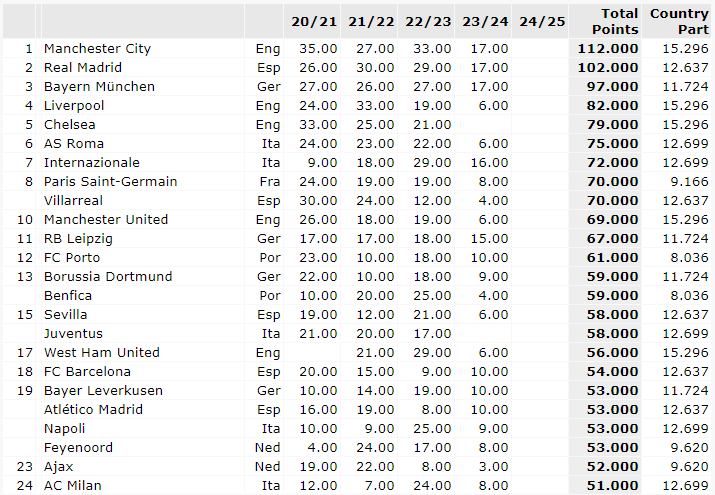This screenshot has height=495, width=715.
Task: Open the RB Leipzig club link
Action: click(x=78, y=239)
